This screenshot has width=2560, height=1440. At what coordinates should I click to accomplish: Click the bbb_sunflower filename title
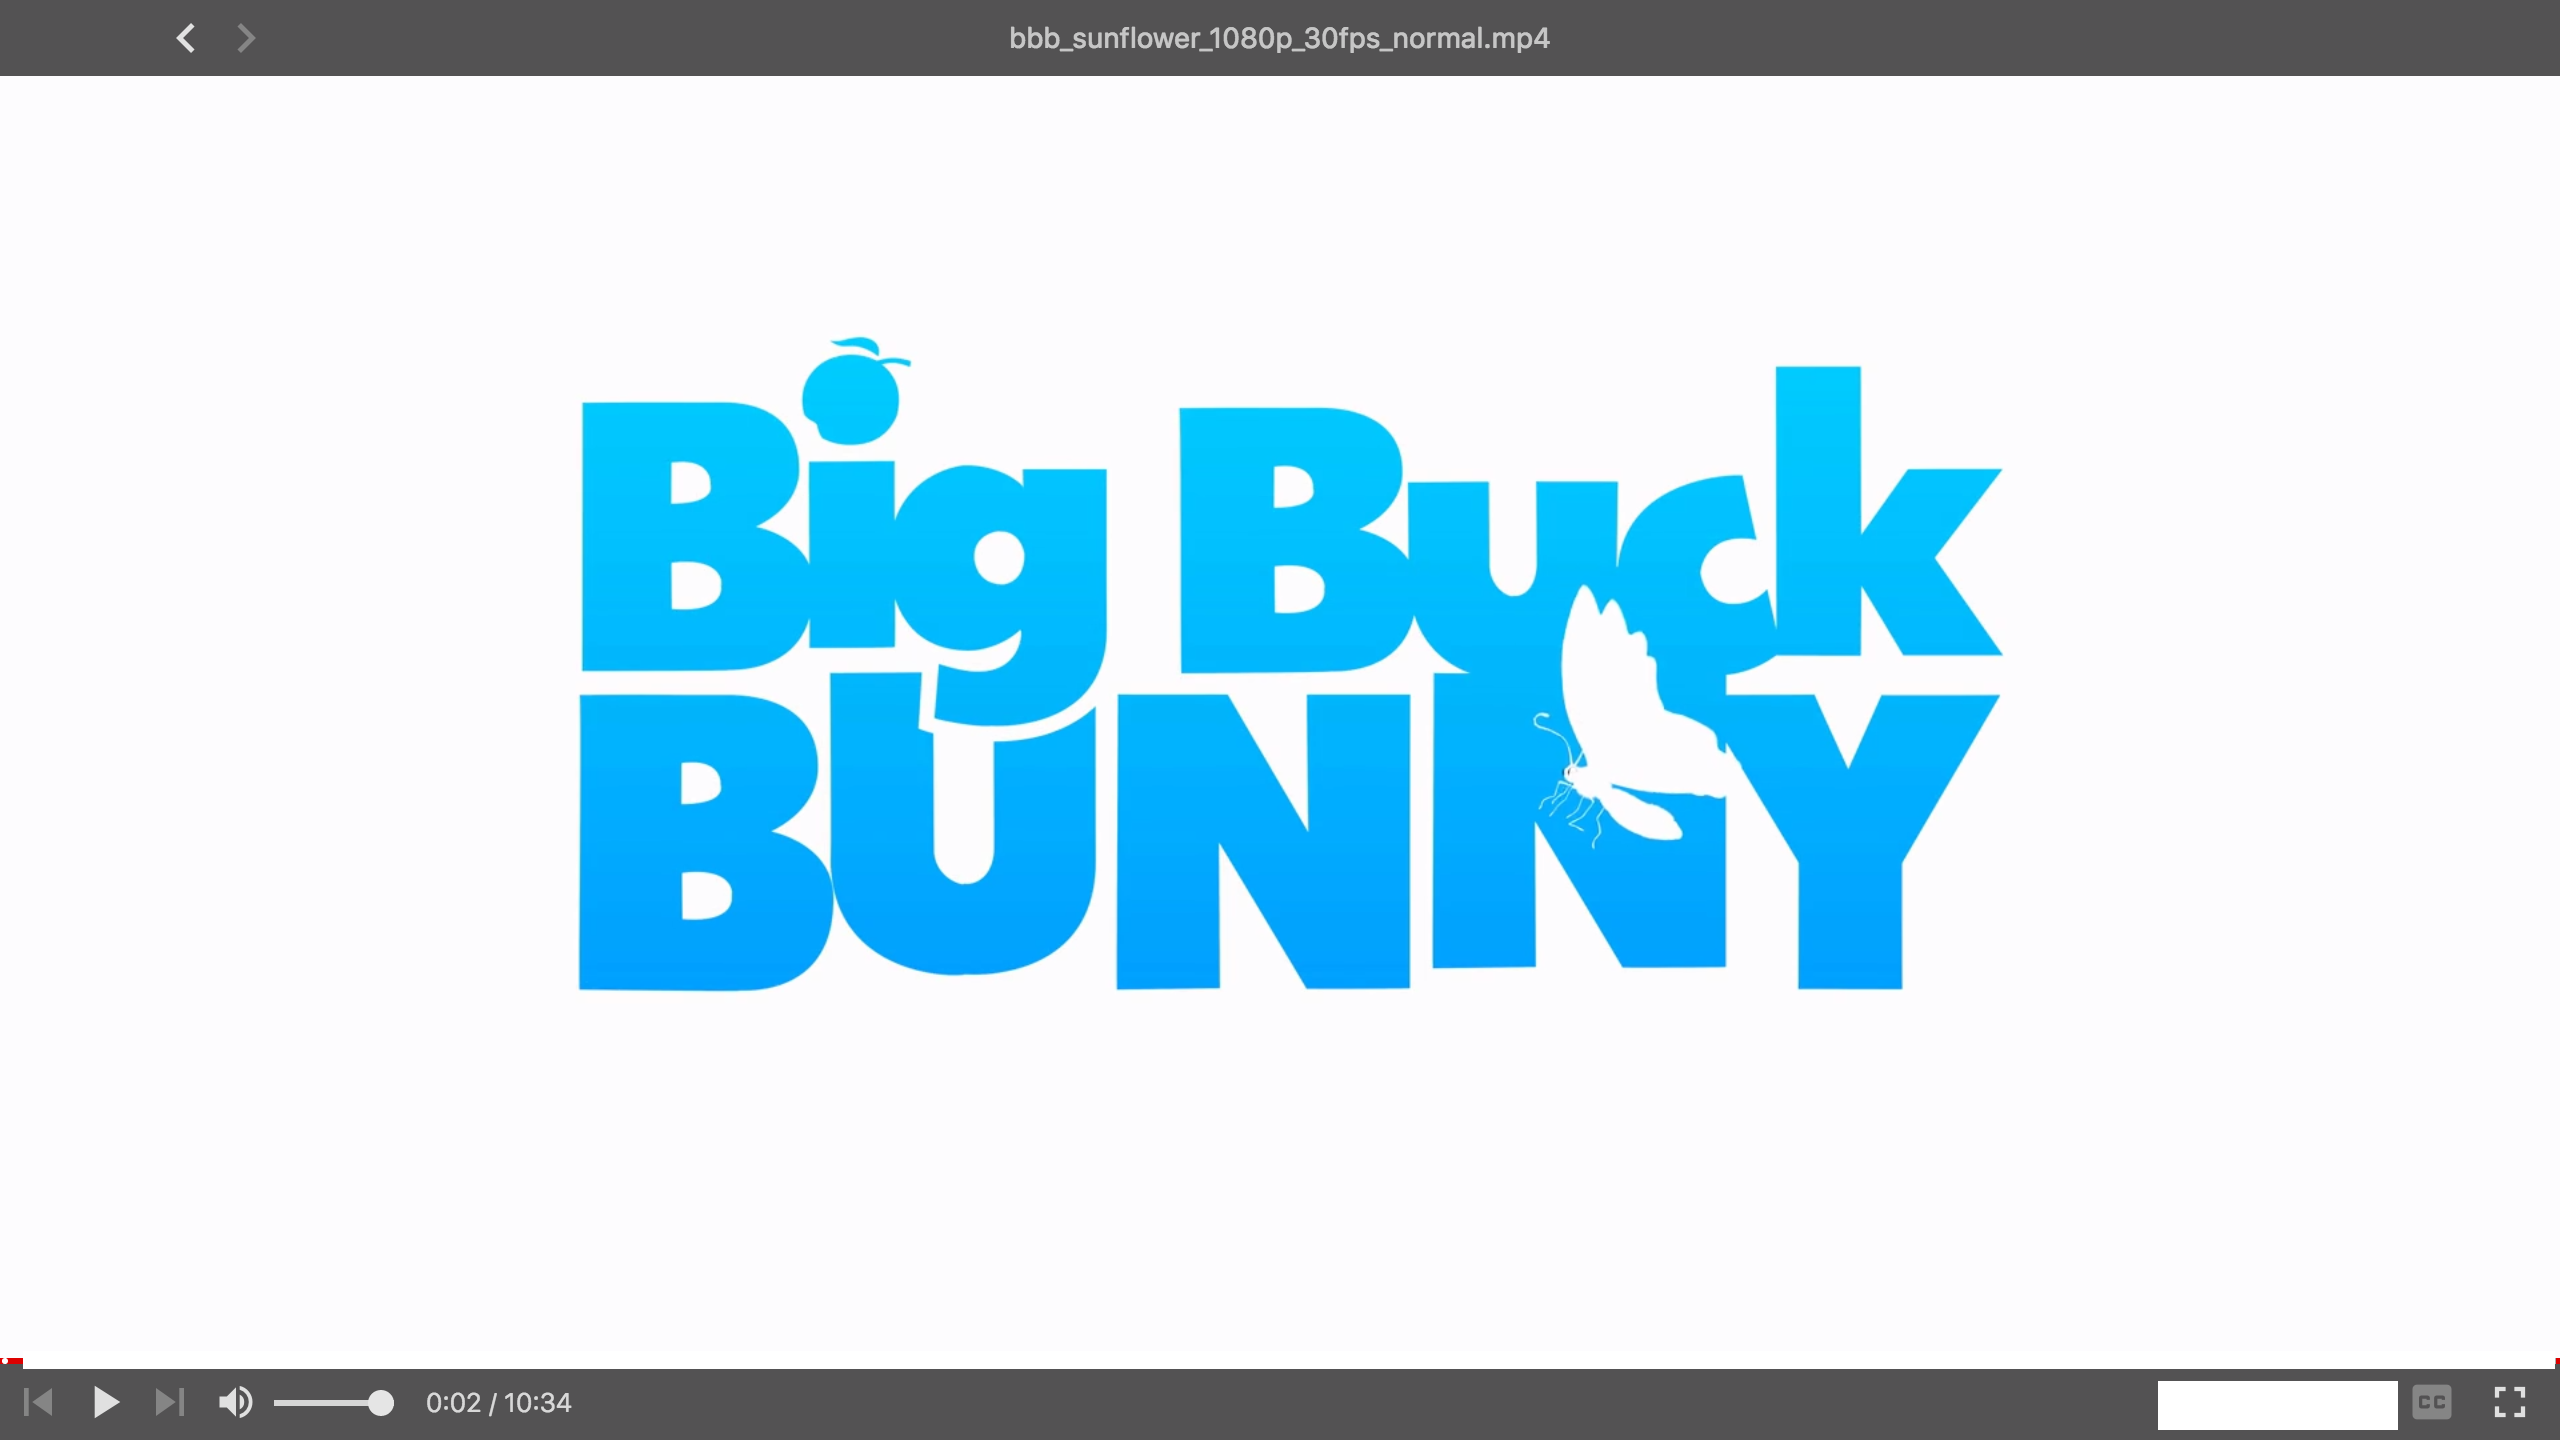(1279, 38)
